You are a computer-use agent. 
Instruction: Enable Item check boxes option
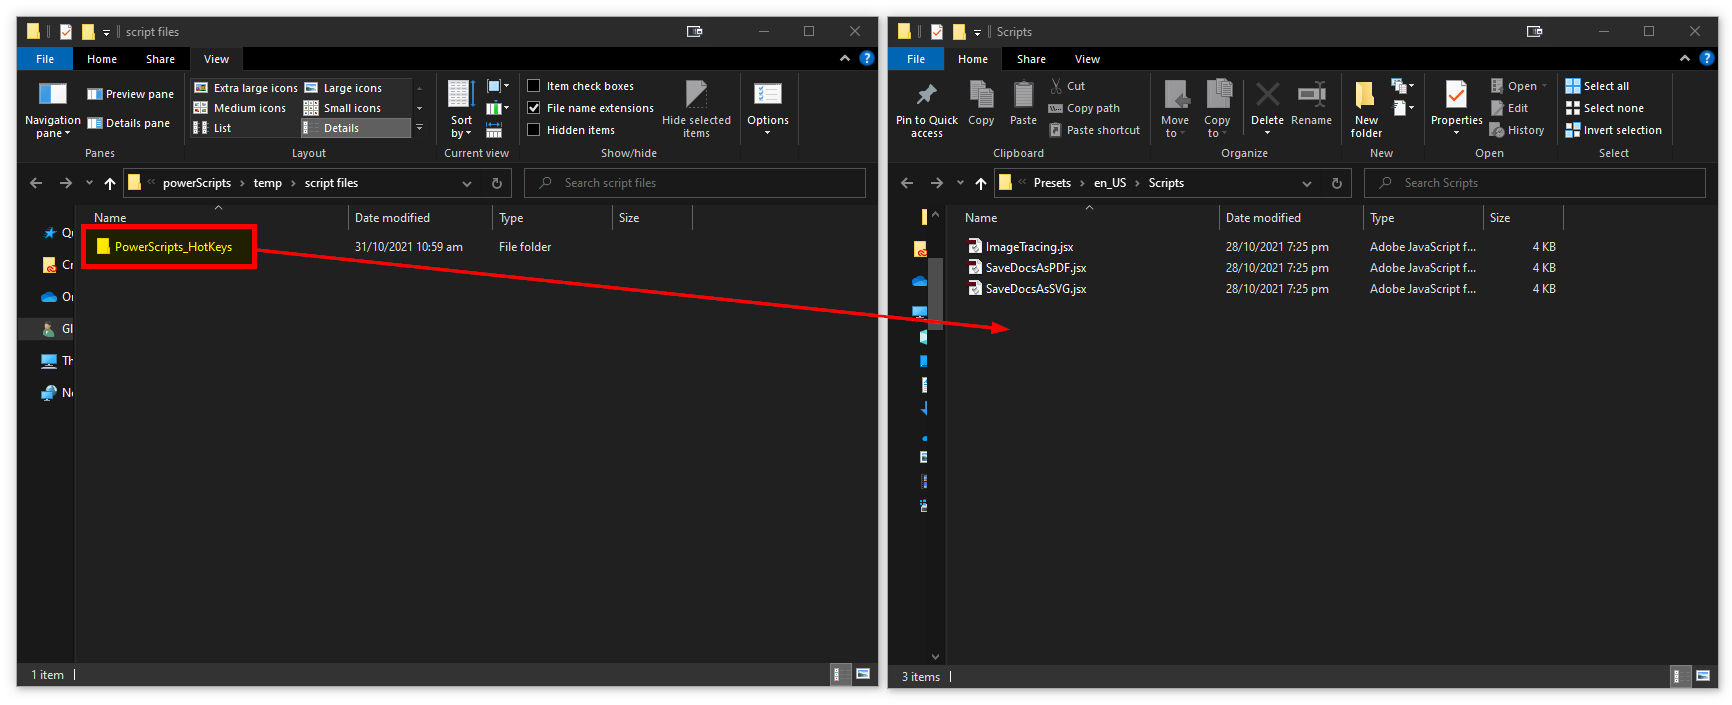[x=534, y=86]
